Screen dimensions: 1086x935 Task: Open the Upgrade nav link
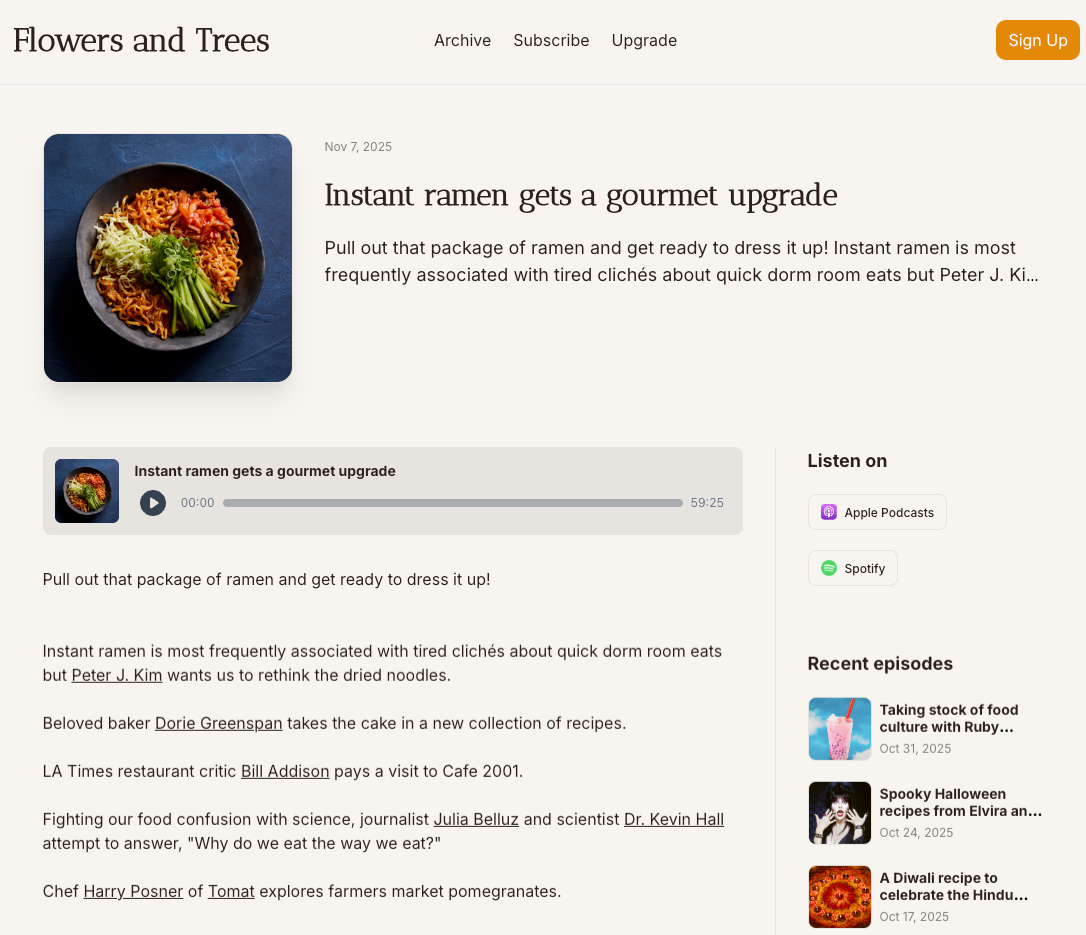tap(643, 40)
